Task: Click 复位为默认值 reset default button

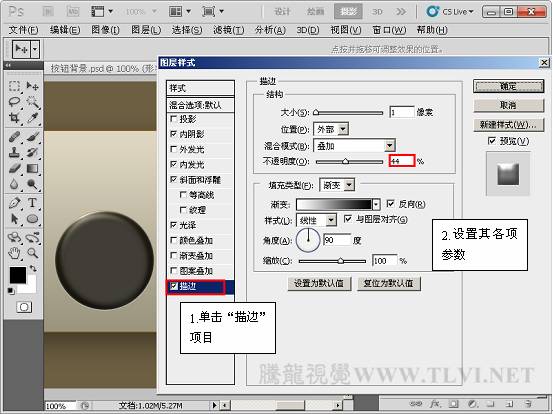Action: pyautogui.click(x=389, y=283)
